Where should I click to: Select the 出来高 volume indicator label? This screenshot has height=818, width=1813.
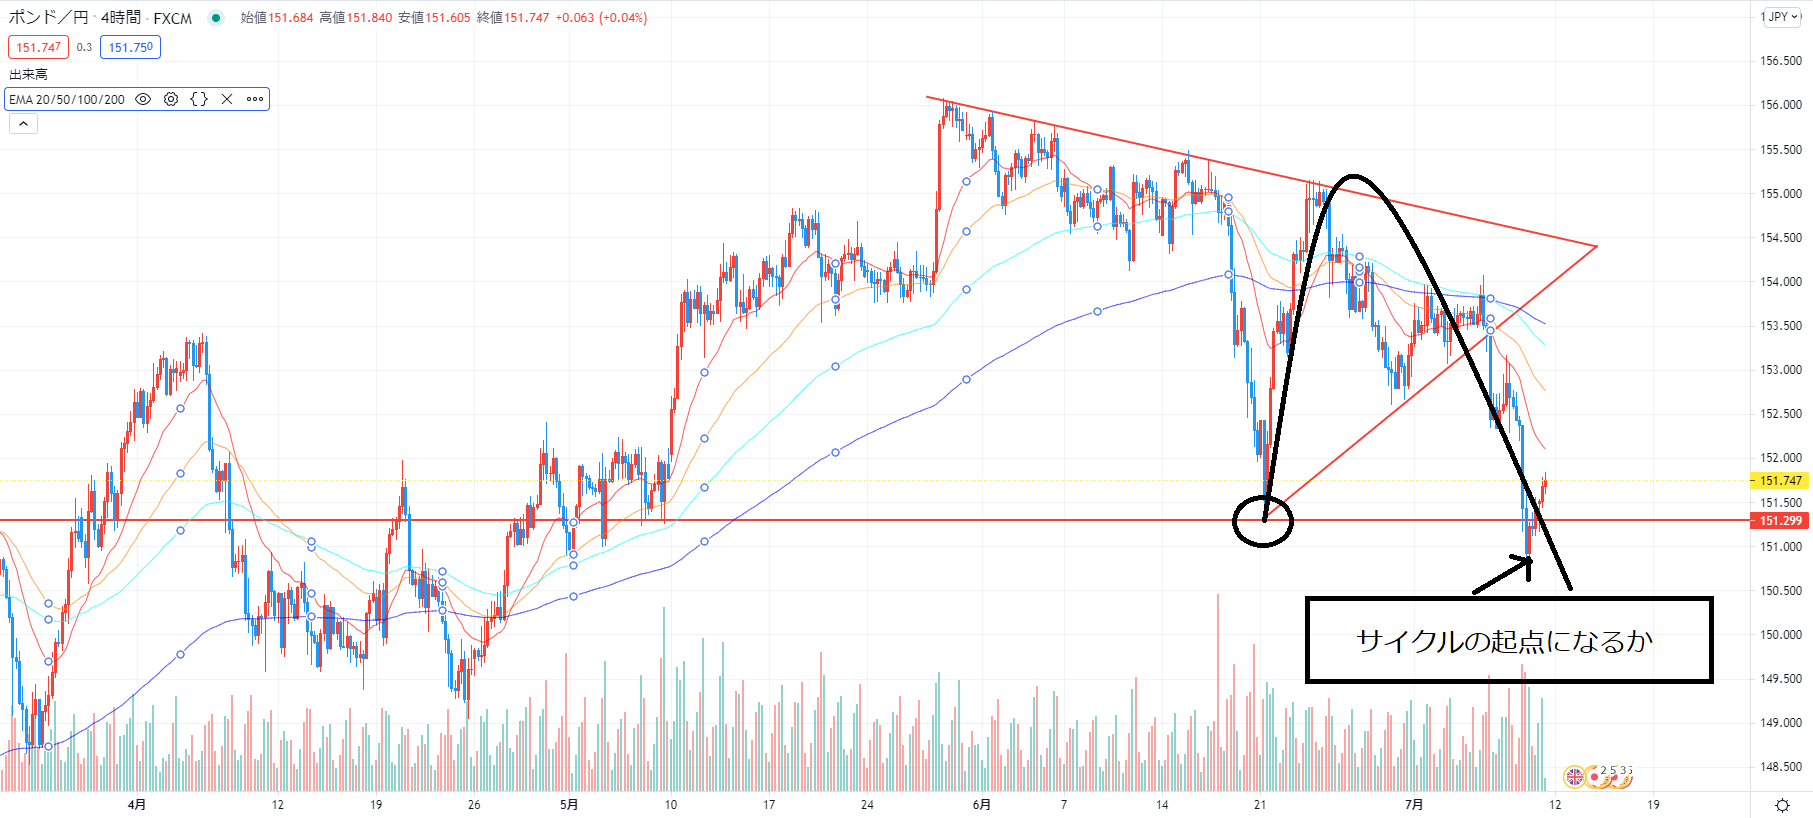tap(28, 74)
